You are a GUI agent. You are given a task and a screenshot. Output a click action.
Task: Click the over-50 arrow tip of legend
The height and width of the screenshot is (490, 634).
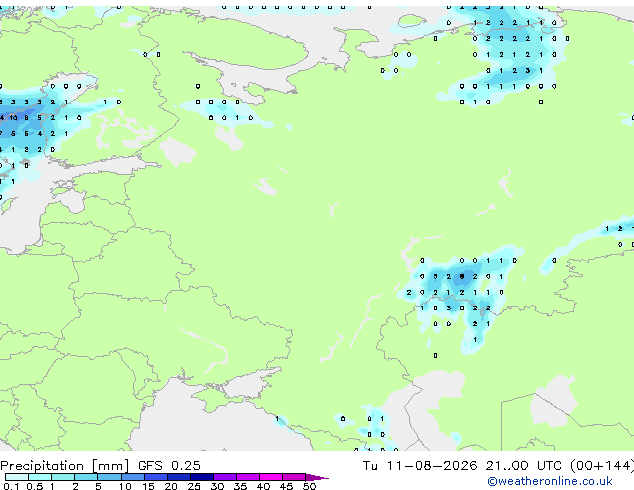(317, 478)
